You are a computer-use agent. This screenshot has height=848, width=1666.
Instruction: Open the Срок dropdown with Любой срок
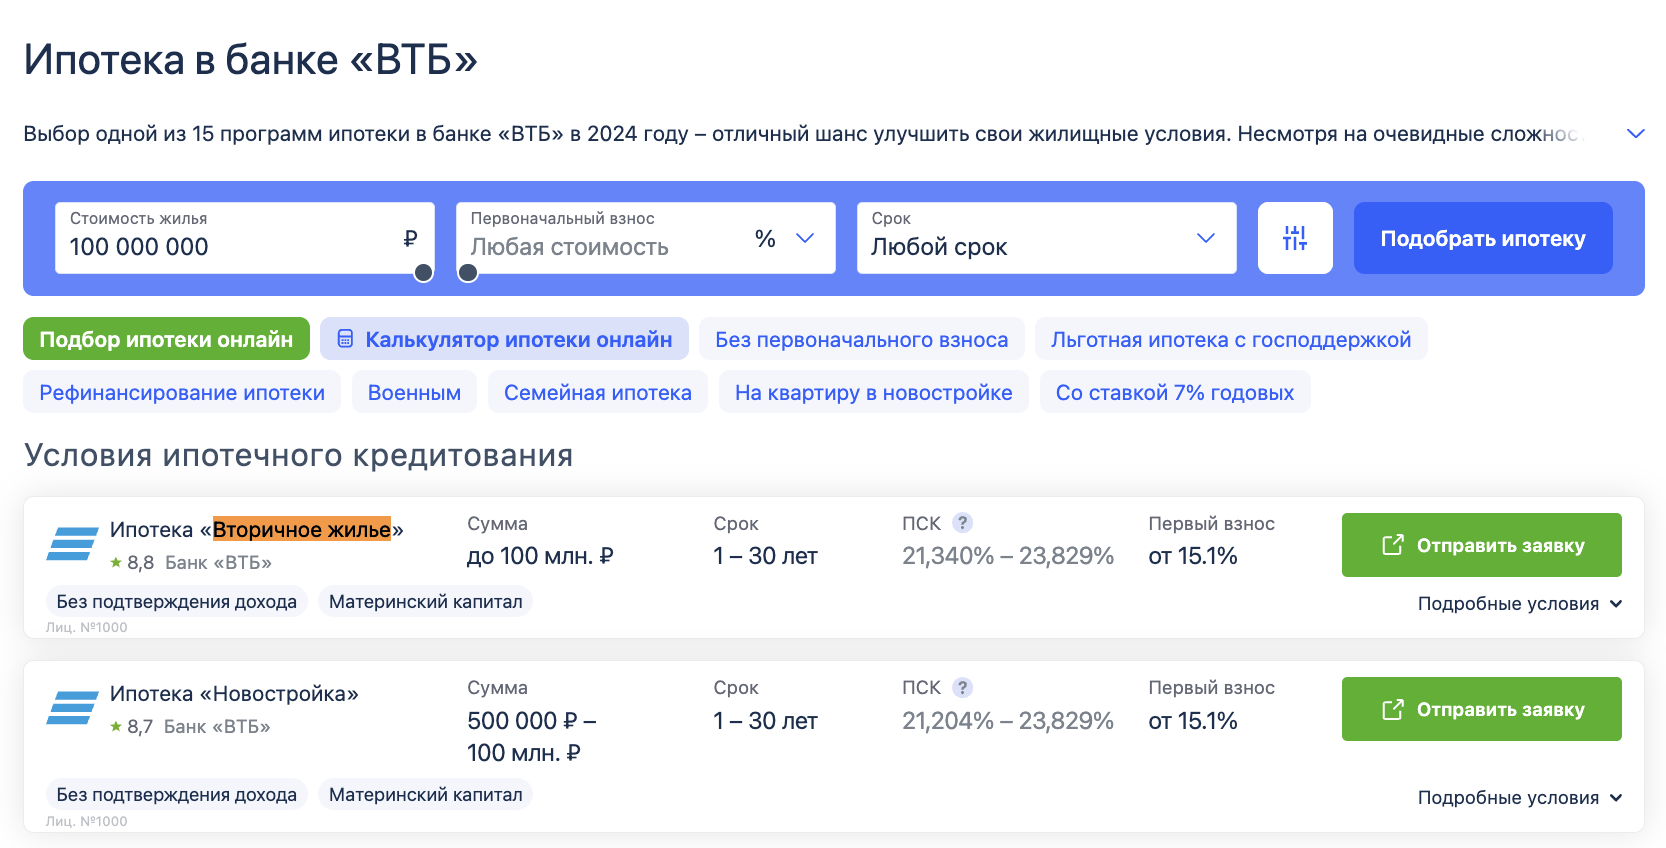[x=1047, y=238]
